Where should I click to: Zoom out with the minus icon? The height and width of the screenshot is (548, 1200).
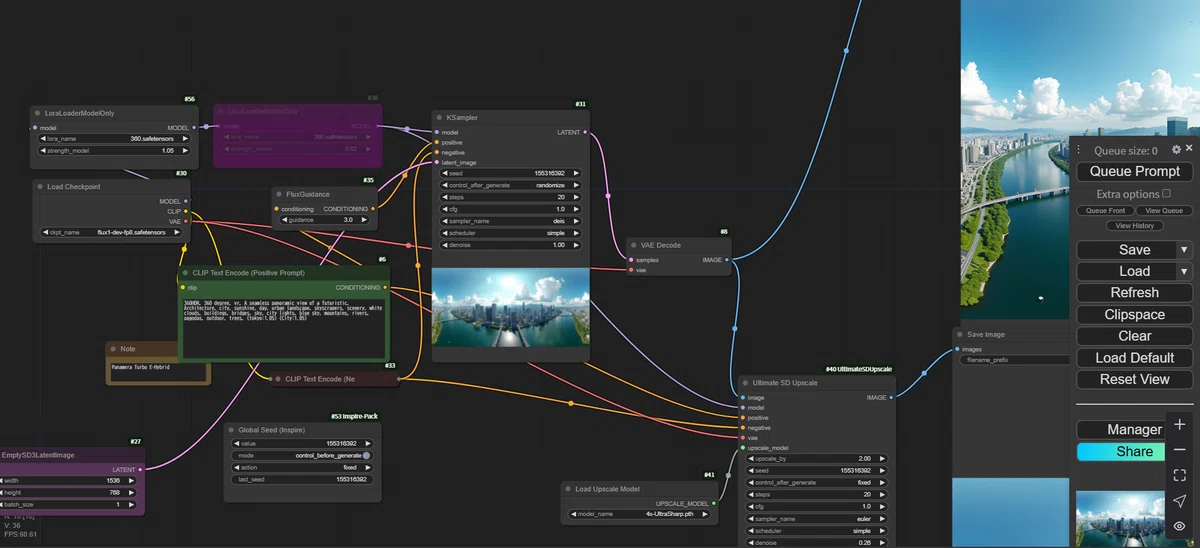1180,450
